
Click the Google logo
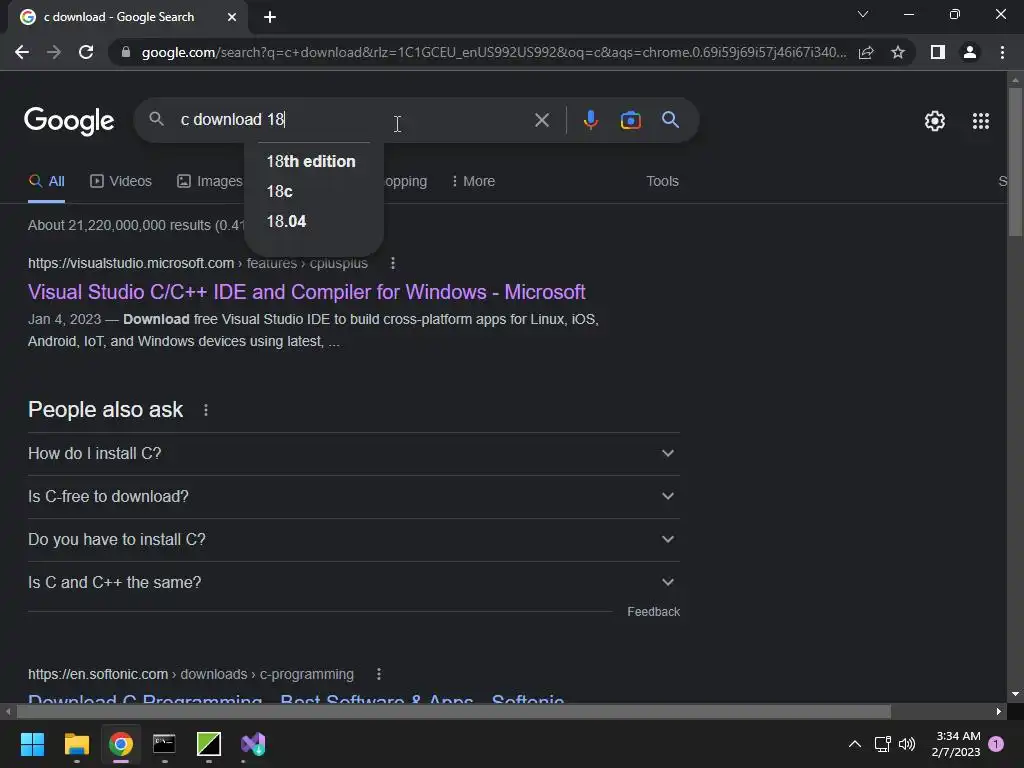pos(69,121)
